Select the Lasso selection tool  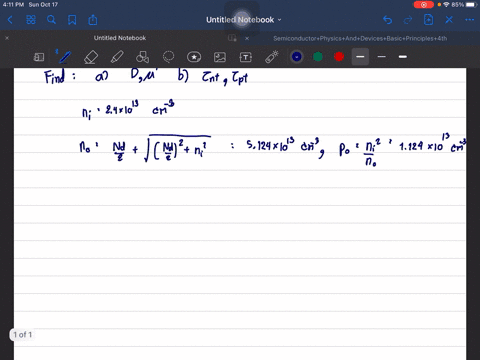pos(168,57)
